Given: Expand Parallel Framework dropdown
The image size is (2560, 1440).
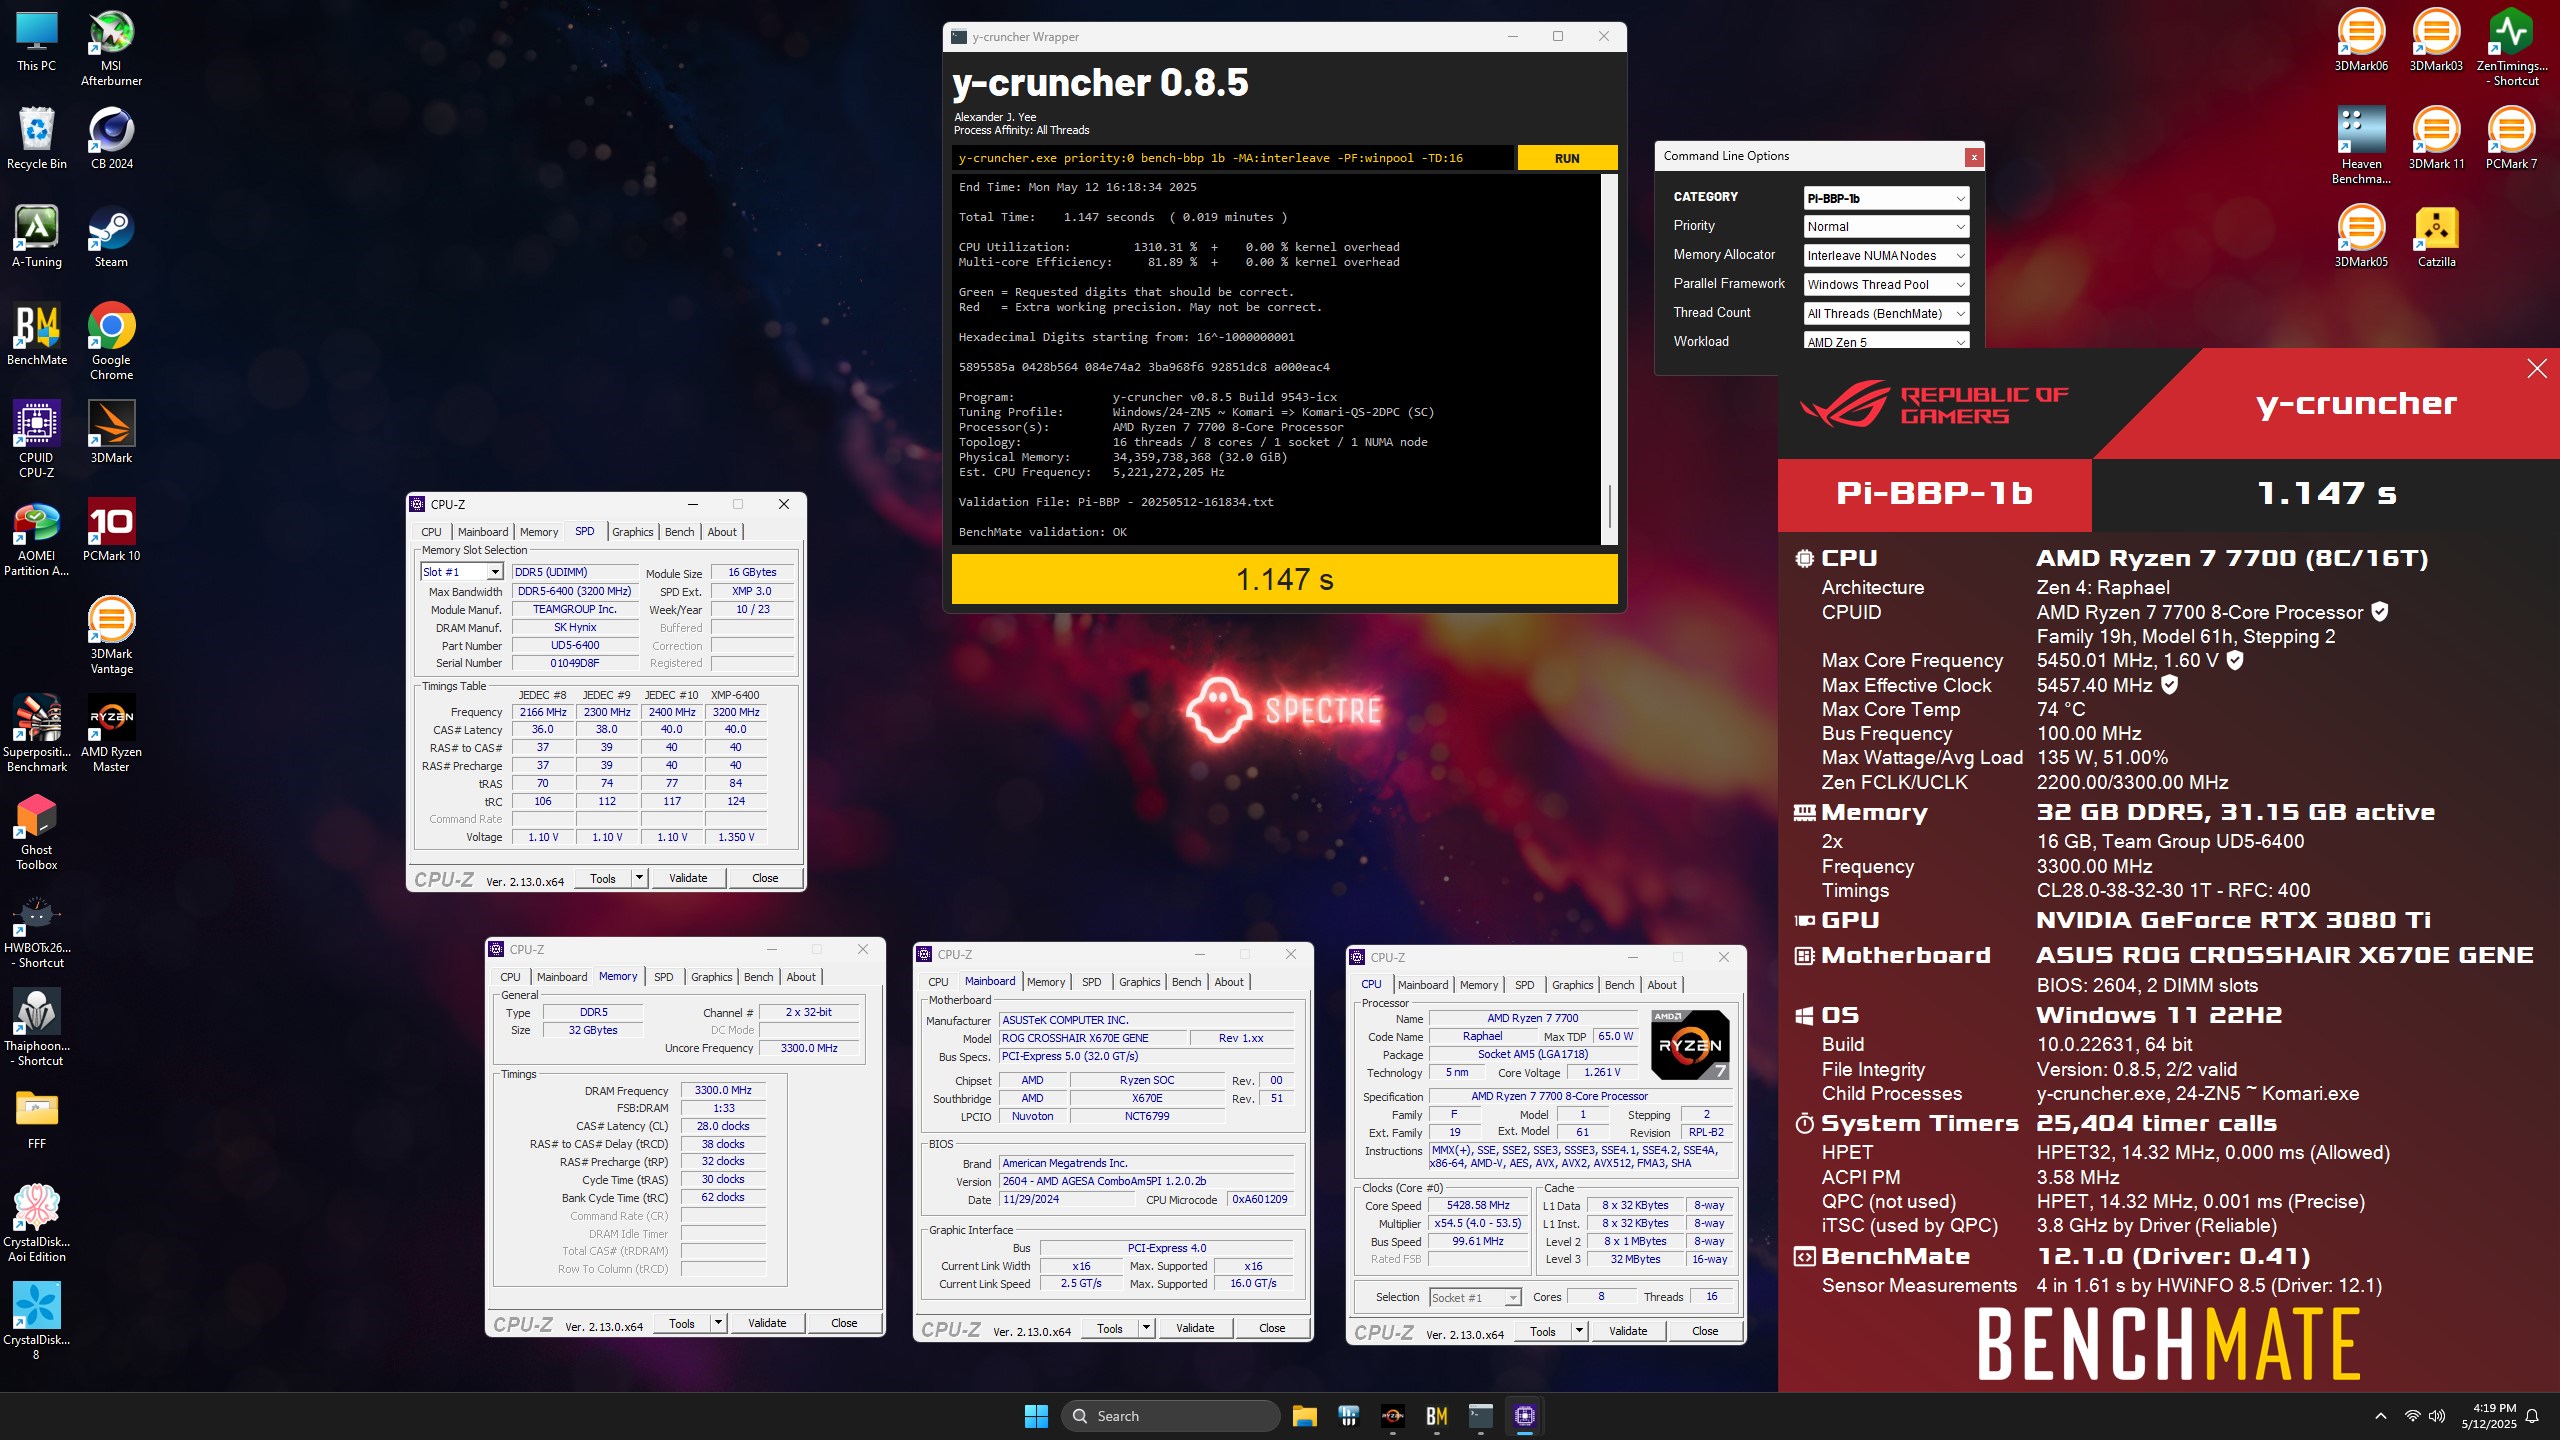Looking at the screenshot, I should click(x=1886, y=285).
